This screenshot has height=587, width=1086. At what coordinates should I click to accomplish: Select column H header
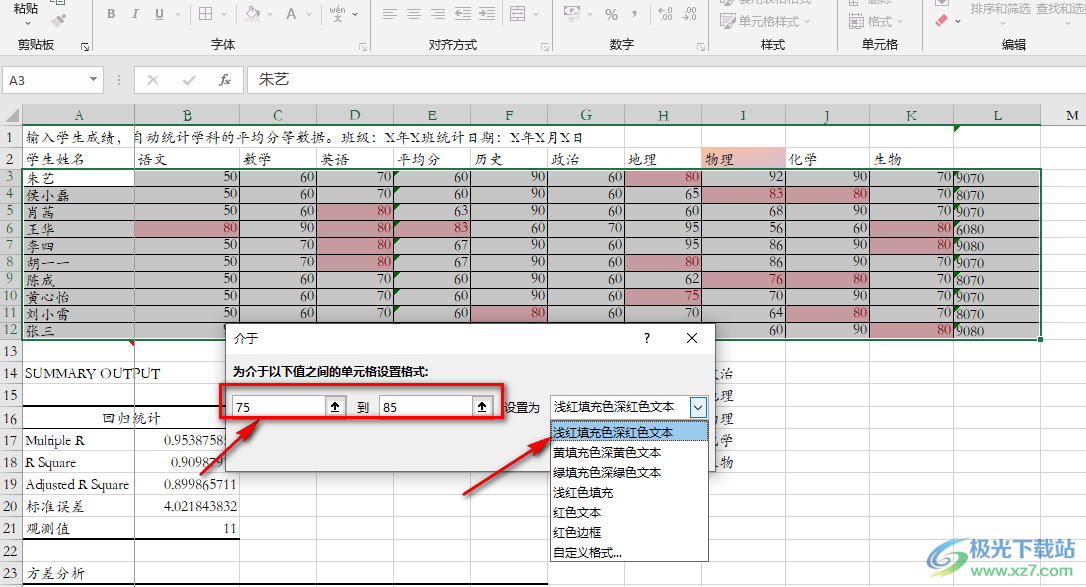pos(663,115)
